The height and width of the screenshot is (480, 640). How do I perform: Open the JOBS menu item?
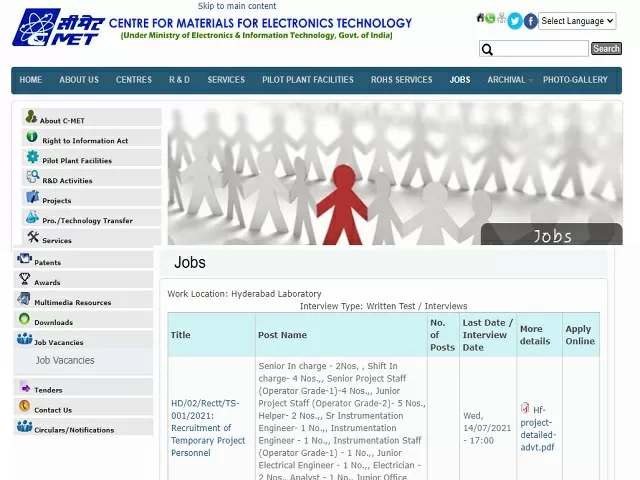pos(460,80)
